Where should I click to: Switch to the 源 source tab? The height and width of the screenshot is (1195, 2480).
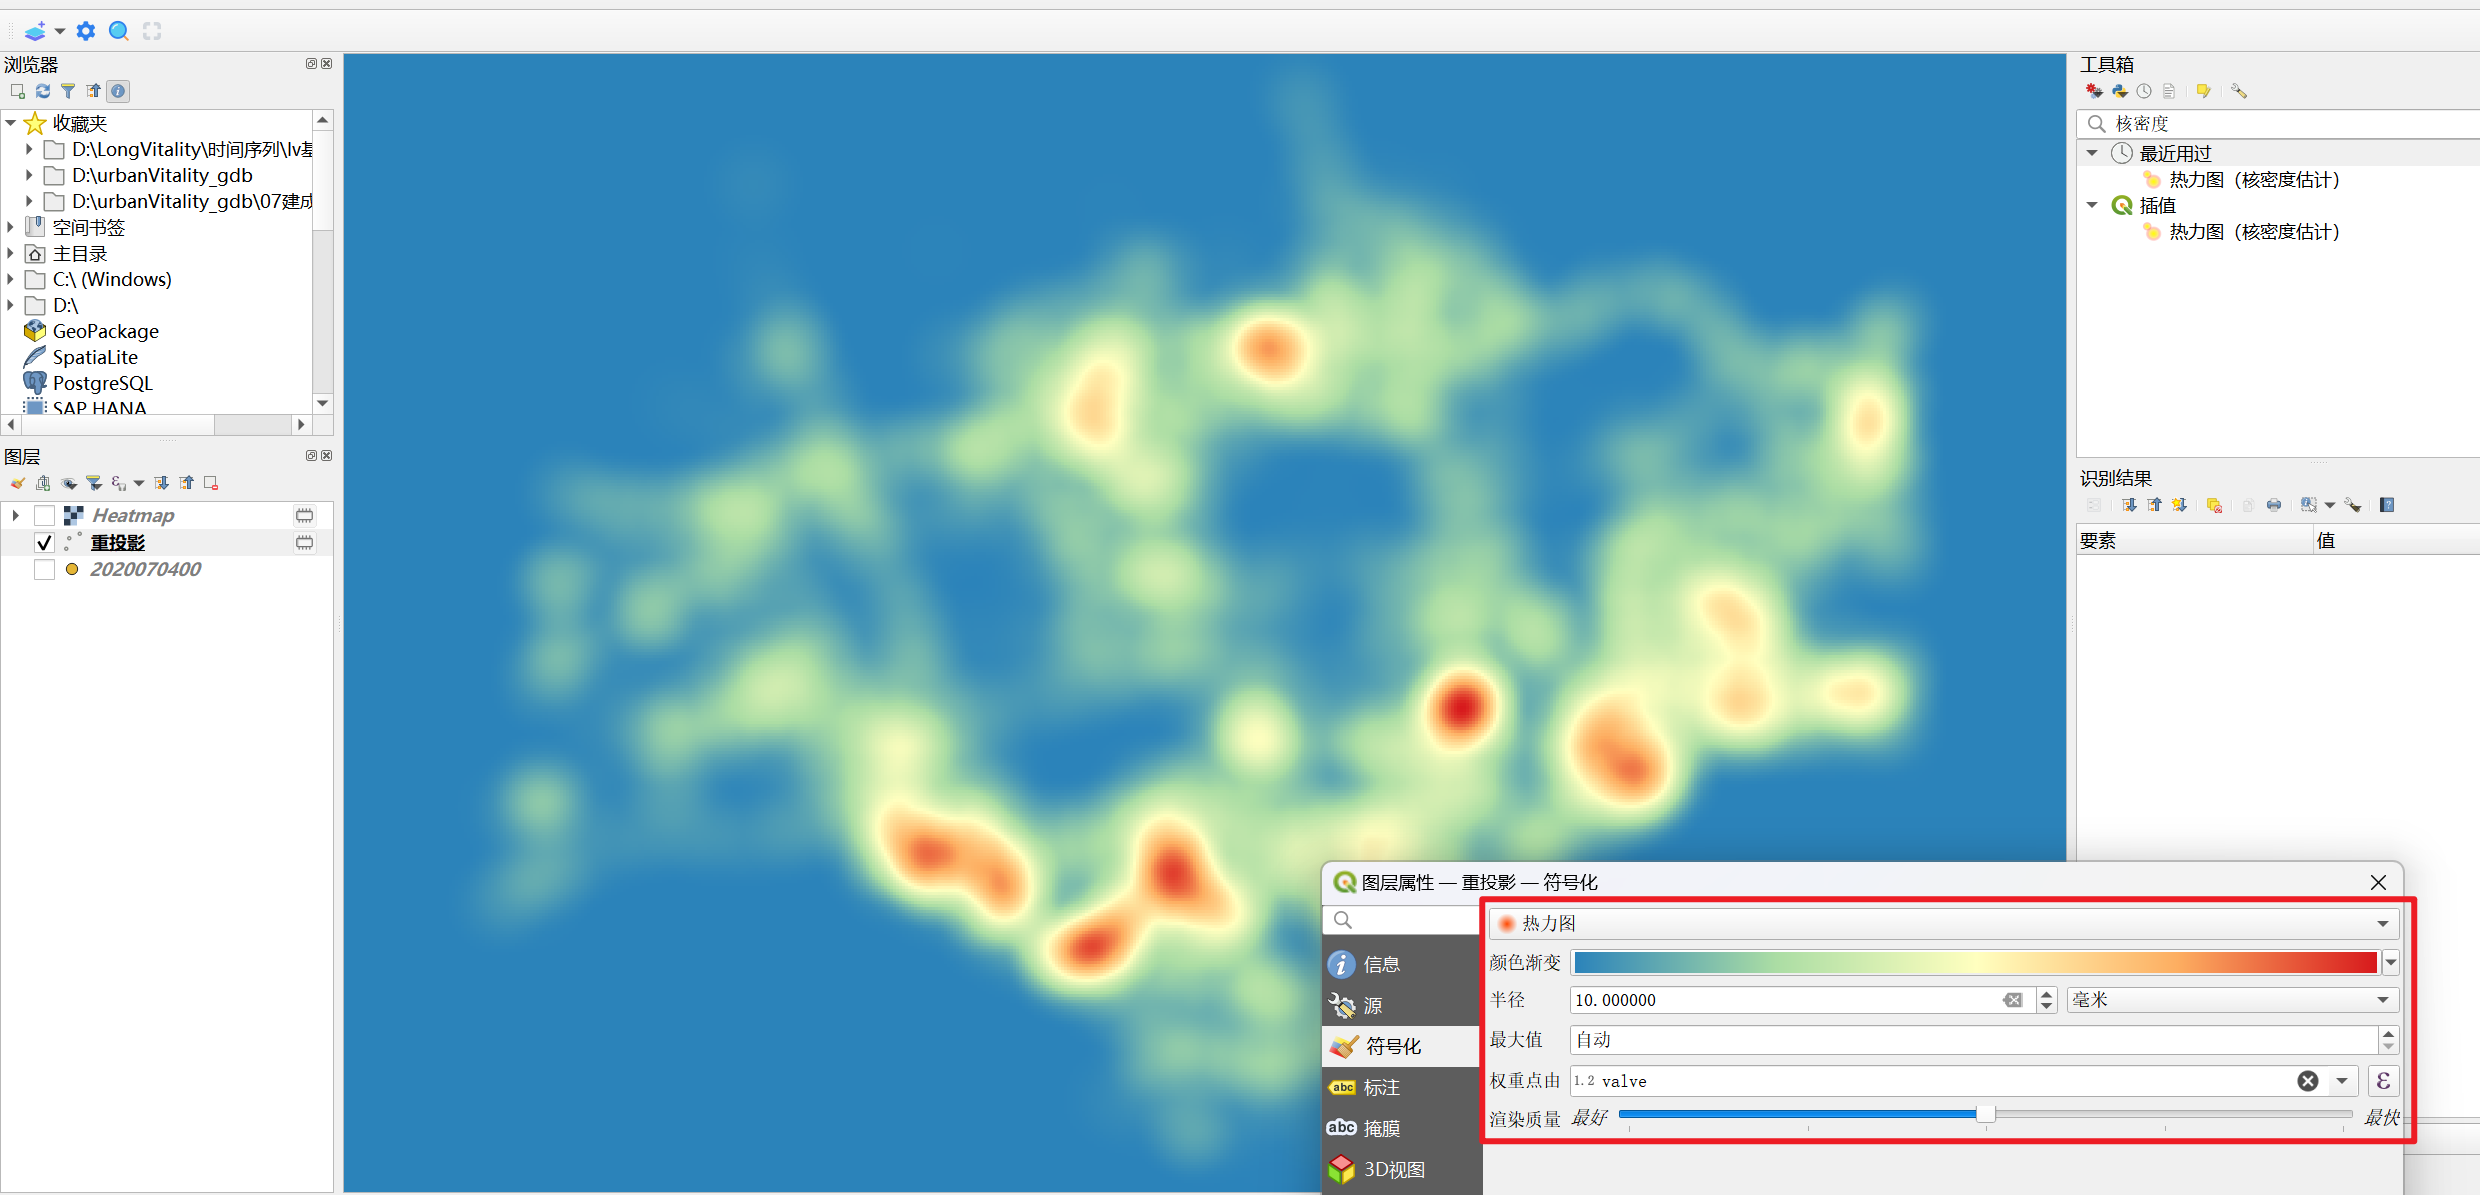point(1373,1005)
